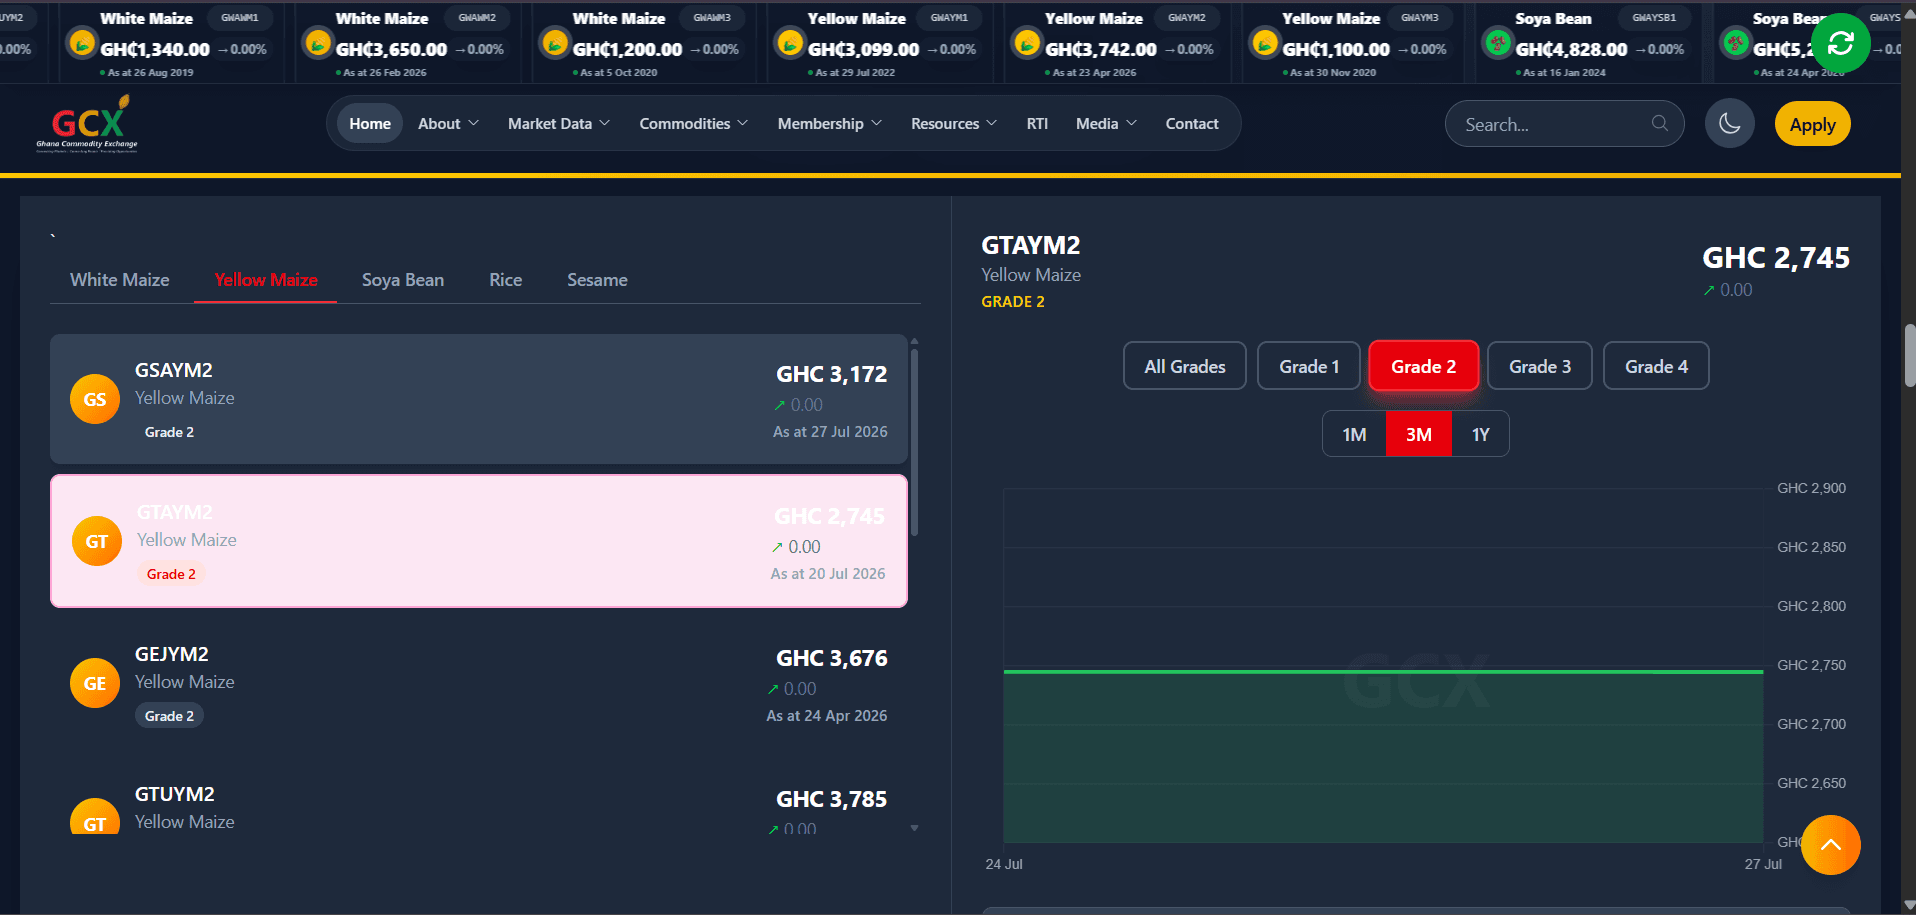Click the magnifier icon in search box

(x=1660, y=124)
